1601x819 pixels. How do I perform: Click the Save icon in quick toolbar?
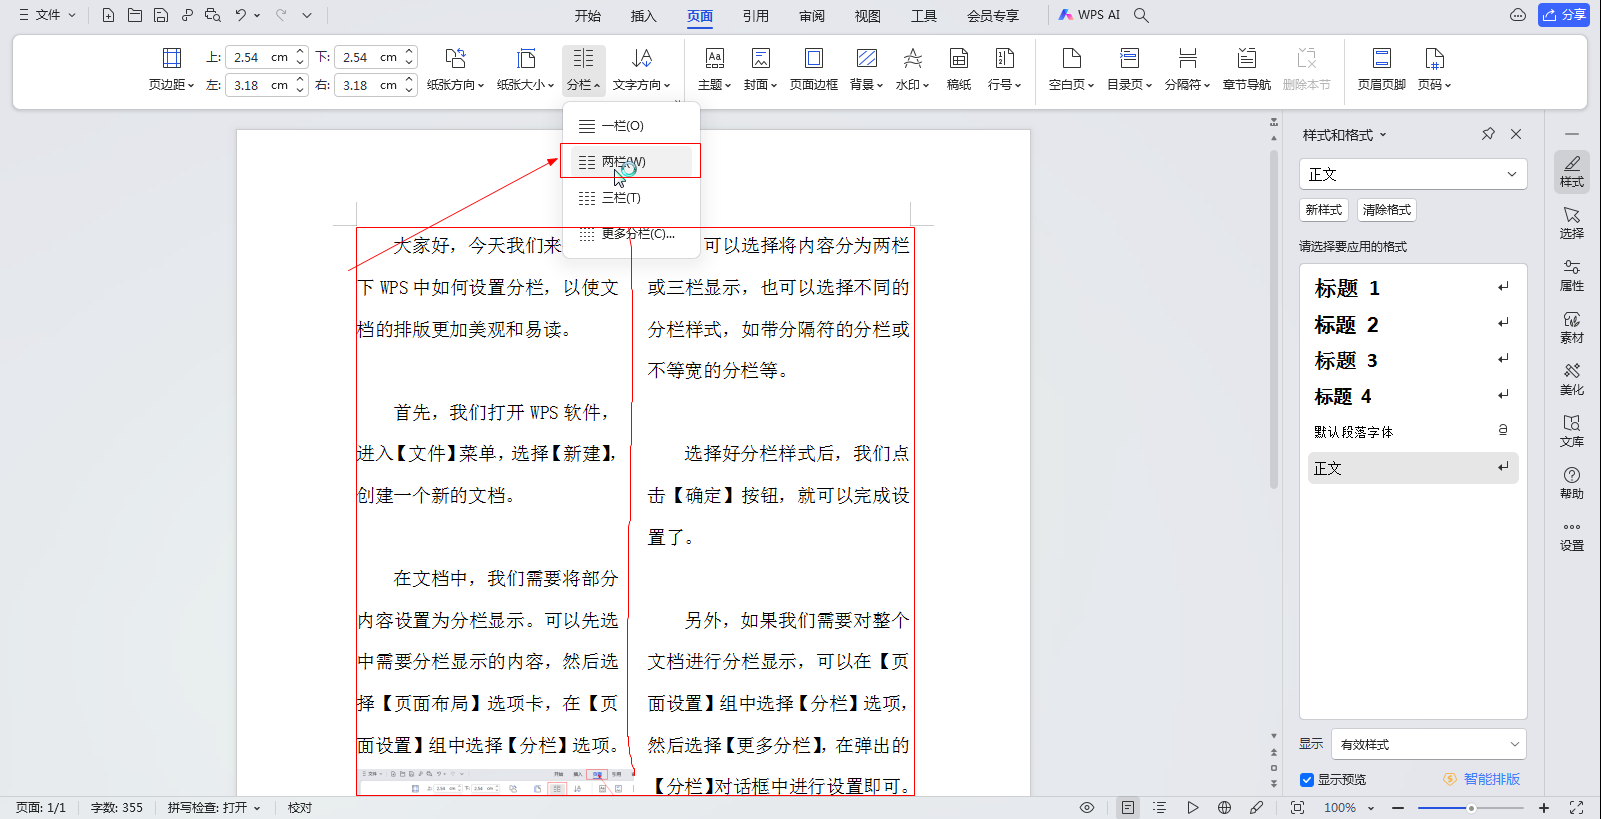click(x=161, y=15)
